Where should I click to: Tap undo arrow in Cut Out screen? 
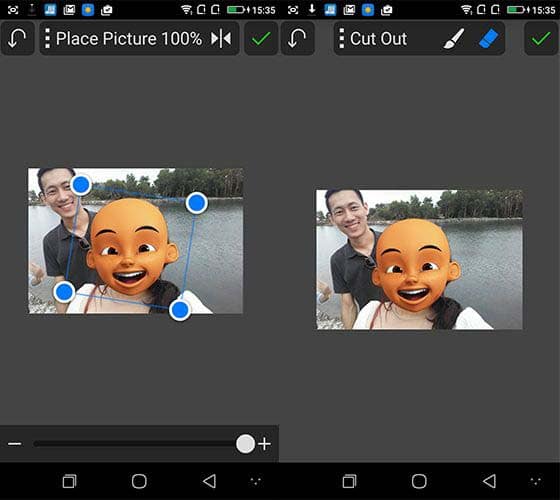pos(298,38)
